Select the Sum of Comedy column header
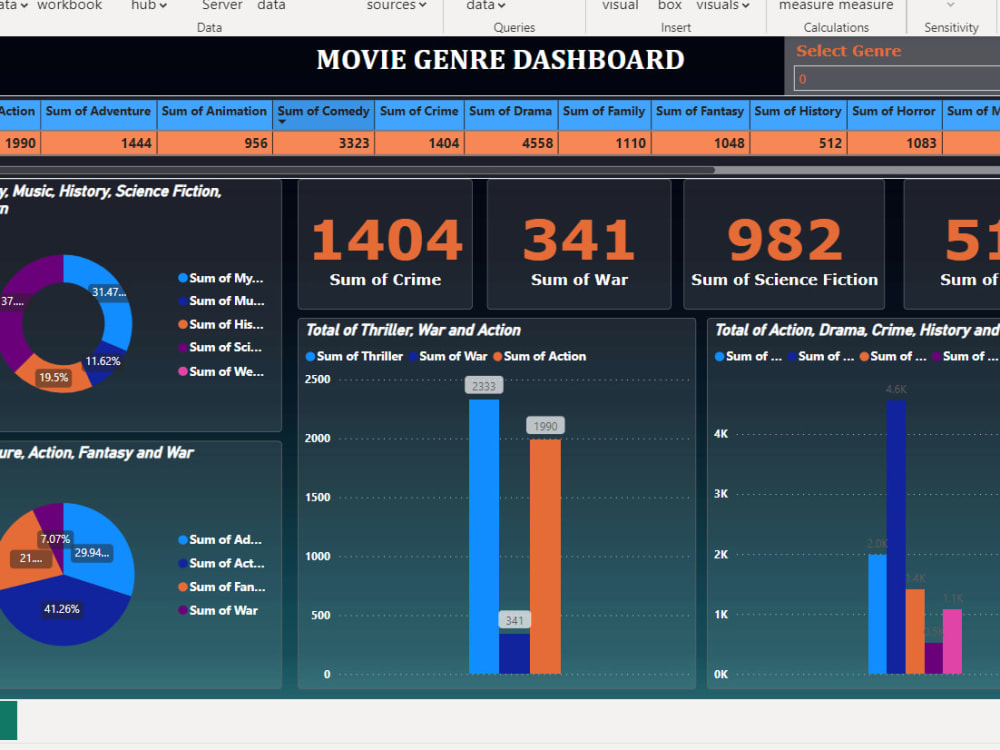1000x750 pixels. tap(323, 113)
